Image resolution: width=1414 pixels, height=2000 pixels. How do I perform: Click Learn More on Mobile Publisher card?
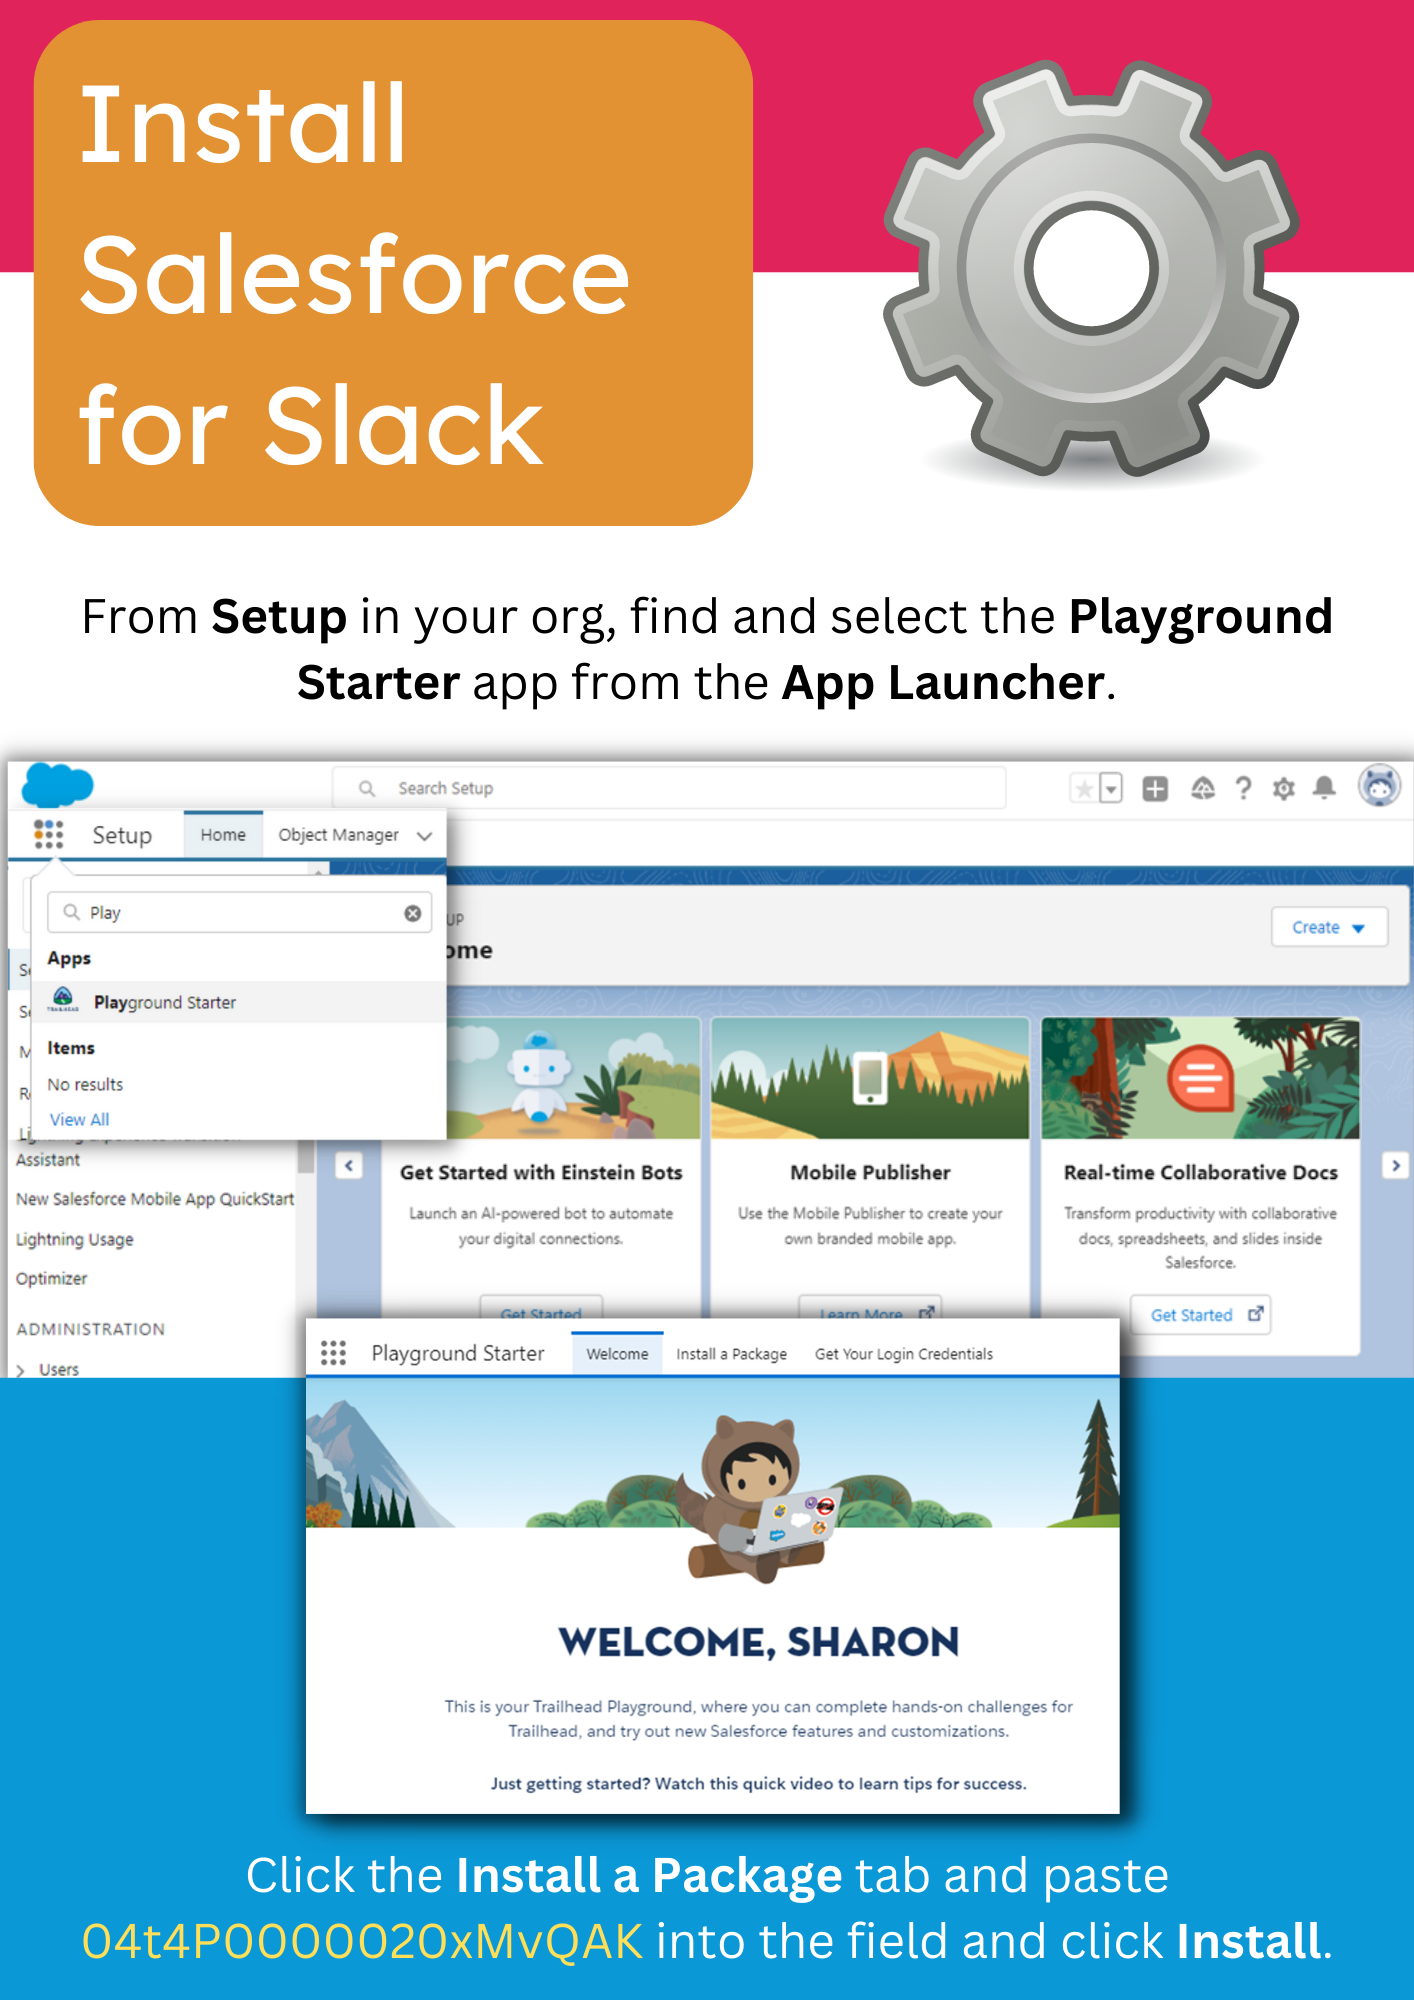coord(870,1308)
